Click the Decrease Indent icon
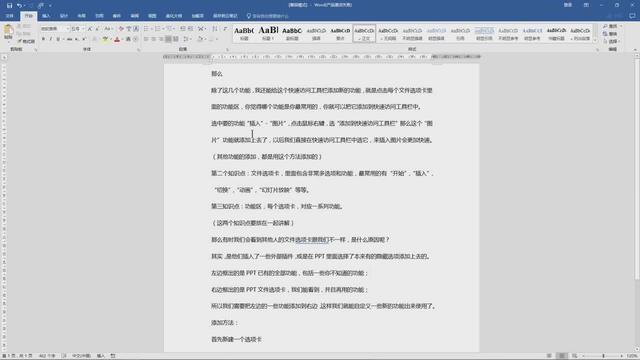Screen dimensions: 640x360 [183, 29]
